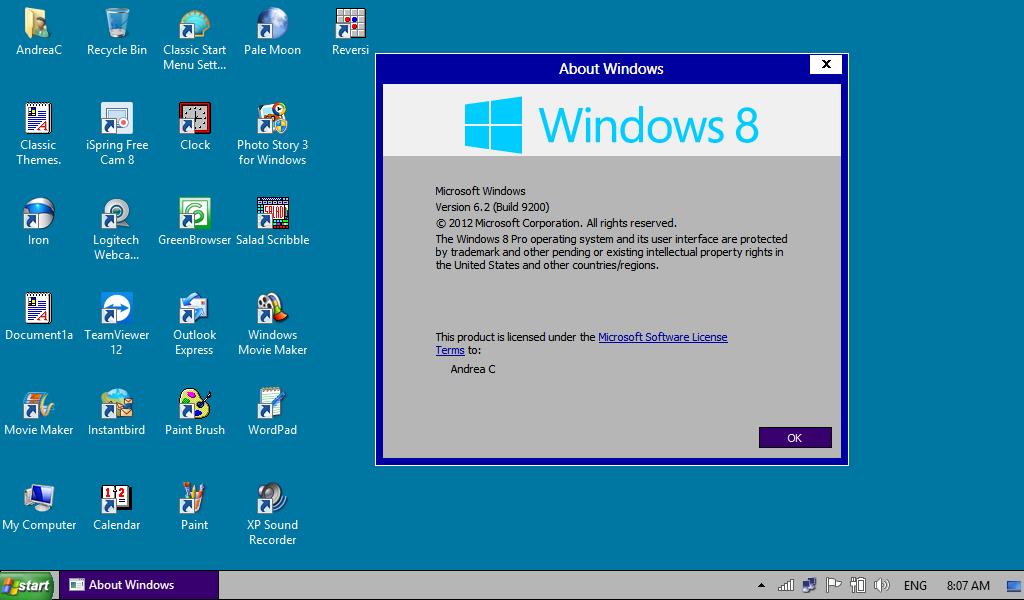Open My Computer icon
Viewport: 1024px width, 600px height.
tap(39, 499)
